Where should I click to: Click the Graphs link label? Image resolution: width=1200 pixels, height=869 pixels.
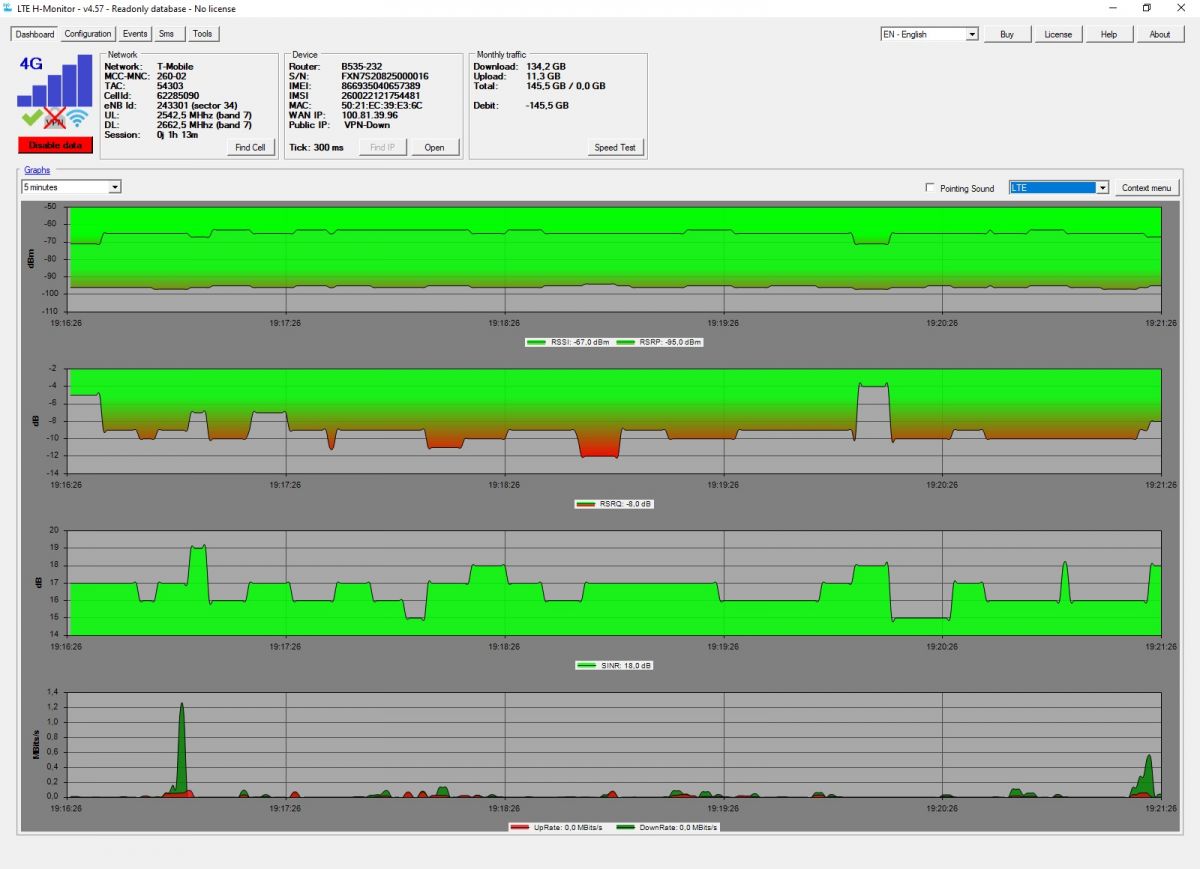tap(37, 170)
